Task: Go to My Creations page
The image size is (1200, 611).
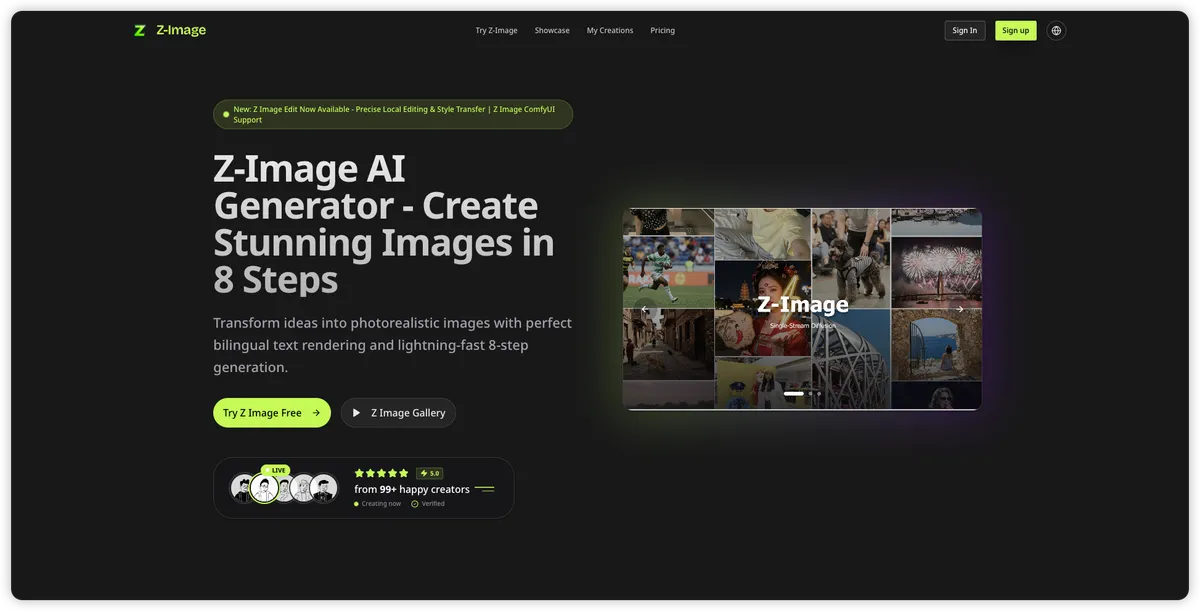Action: (x=610, y=31)
